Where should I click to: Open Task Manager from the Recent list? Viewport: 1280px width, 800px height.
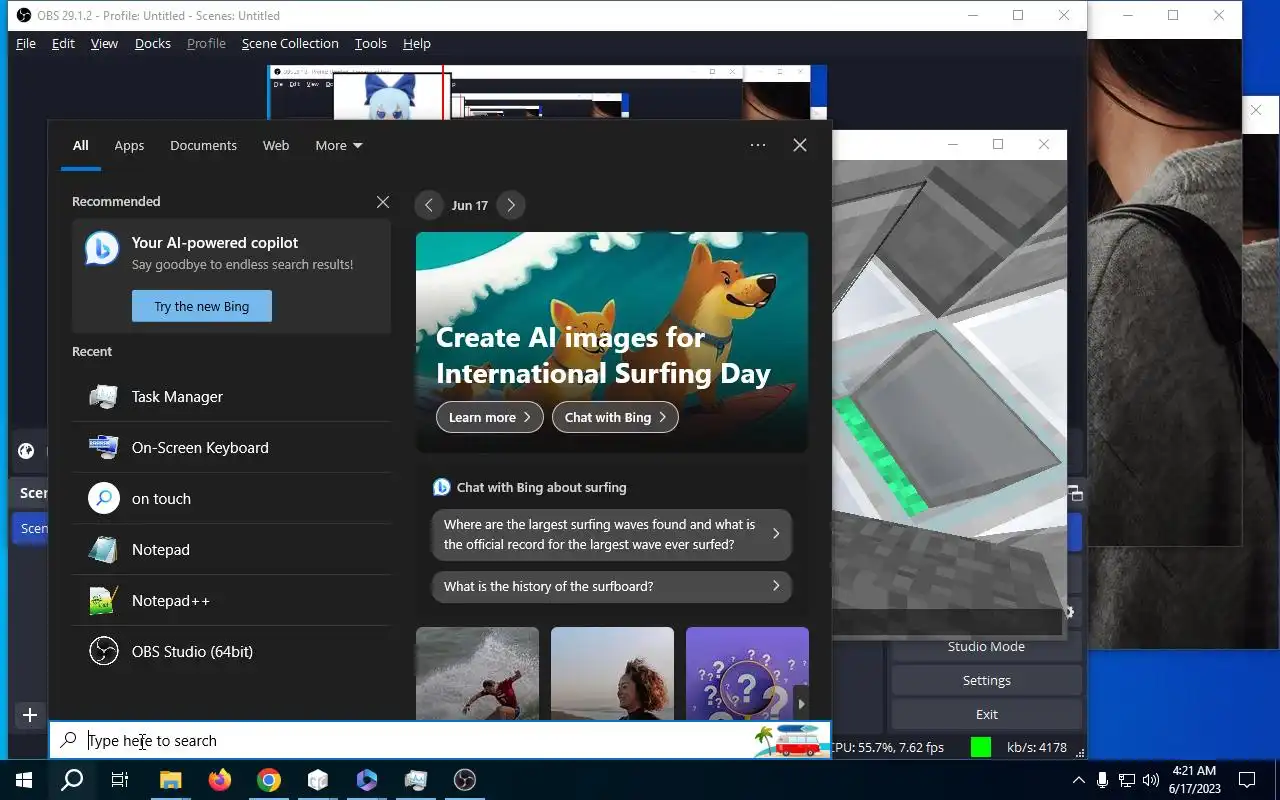[231, 397]
